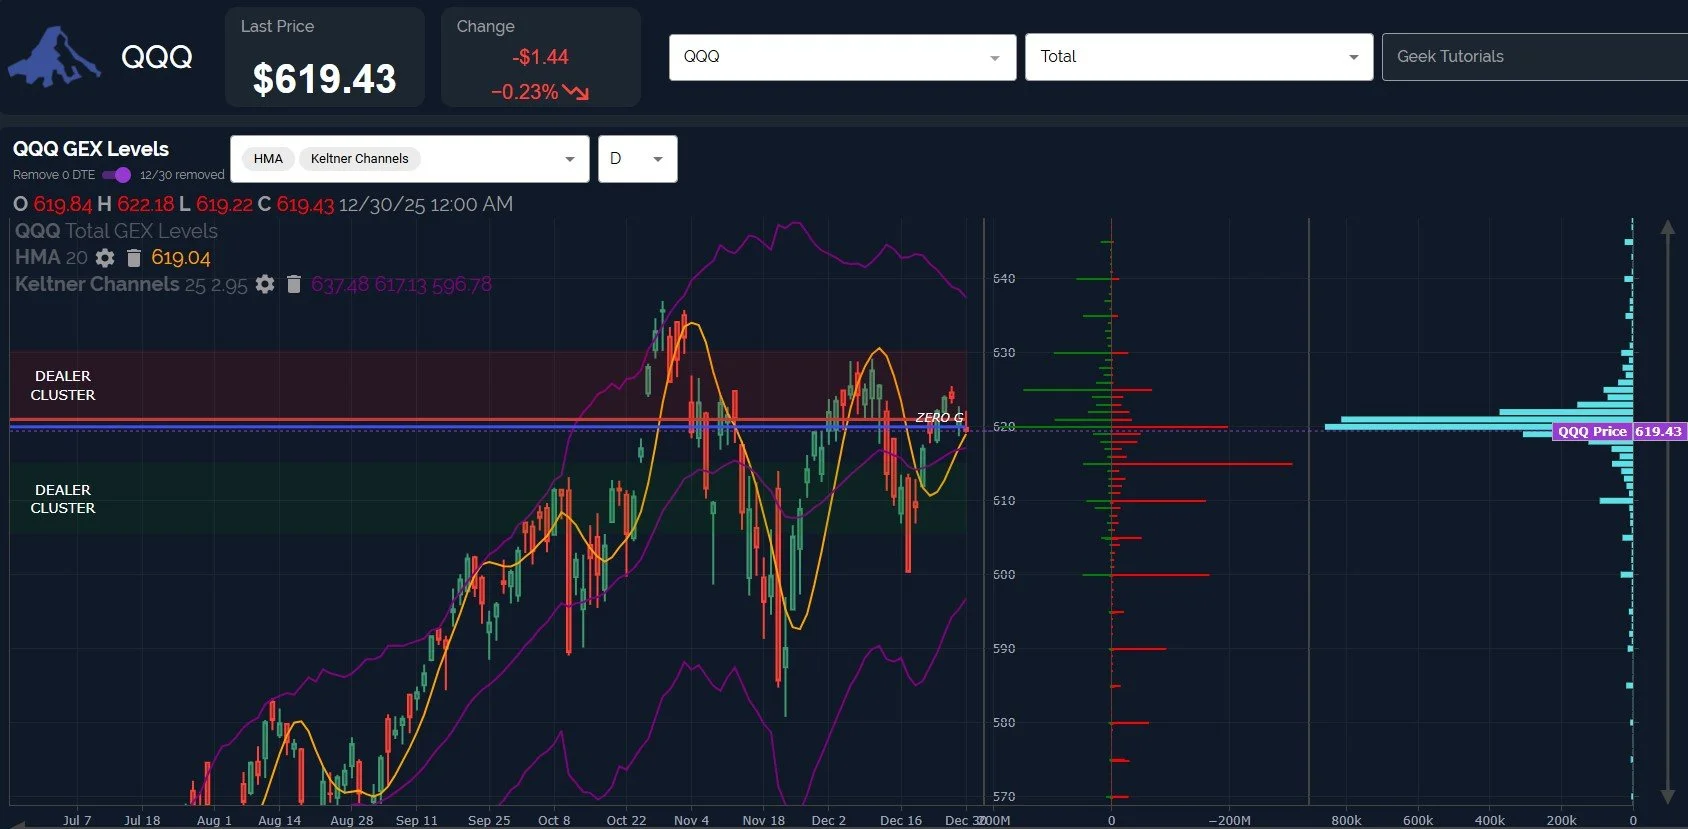Toggle the Remove 0 DTE switch
This screenshot has width=1688, height=829.
tap(117, 175)
